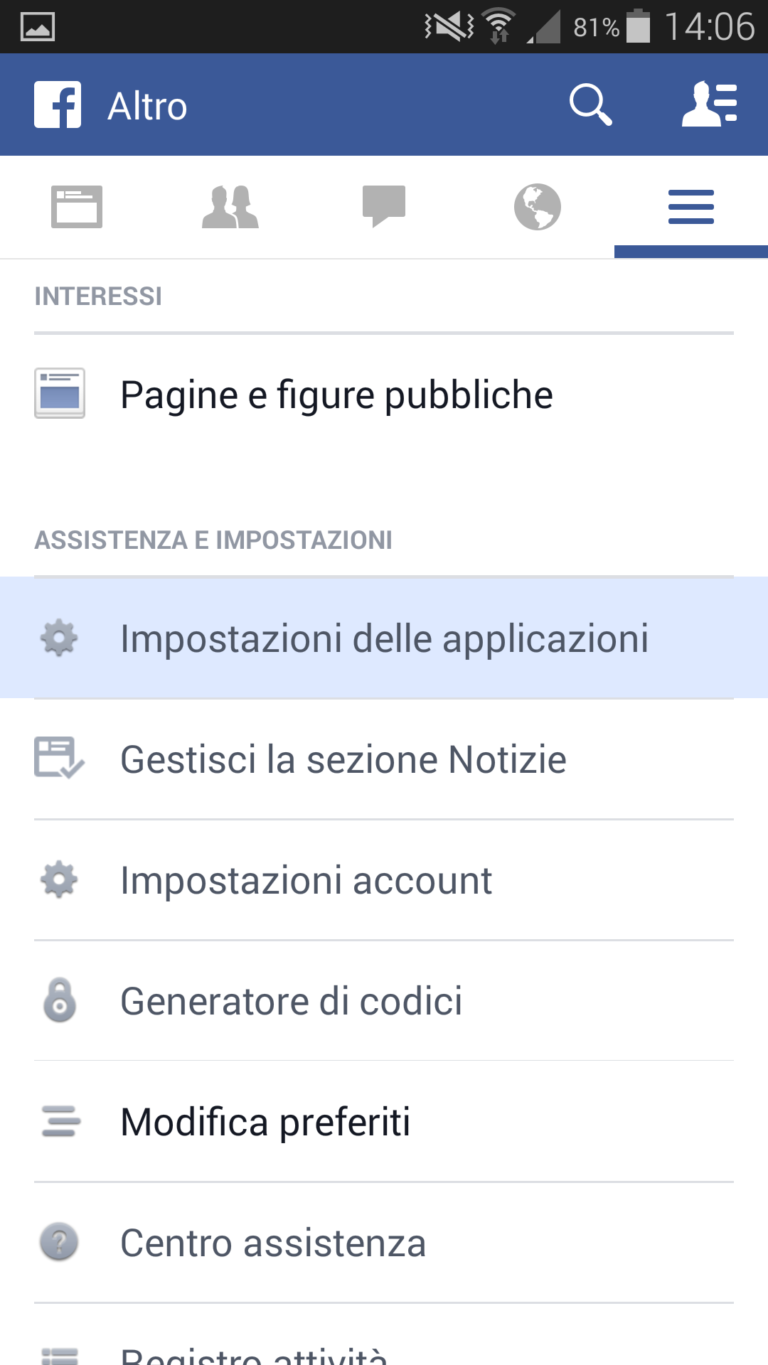Open the friends list sidebar icon

709,105
